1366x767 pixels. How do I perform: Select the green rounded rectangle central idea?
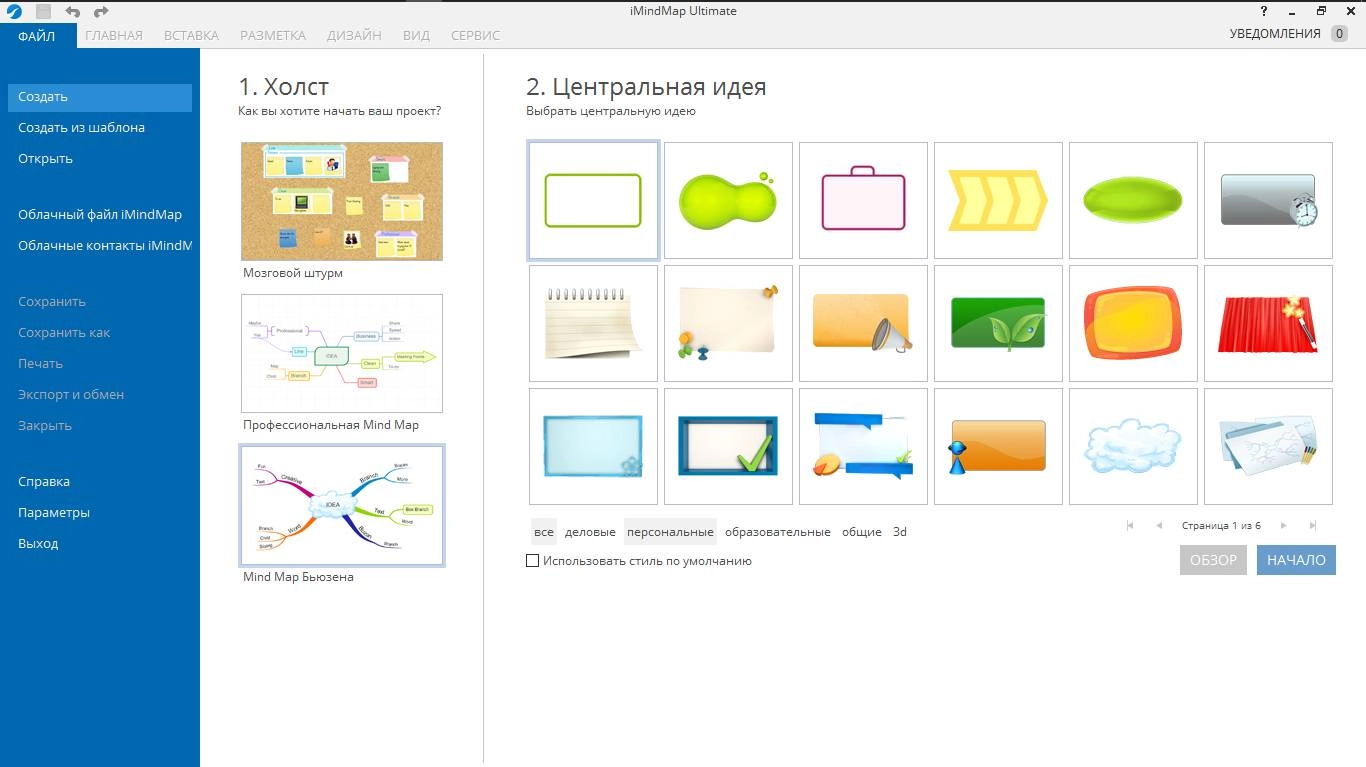pyautogui.click(x=593, y=200)
